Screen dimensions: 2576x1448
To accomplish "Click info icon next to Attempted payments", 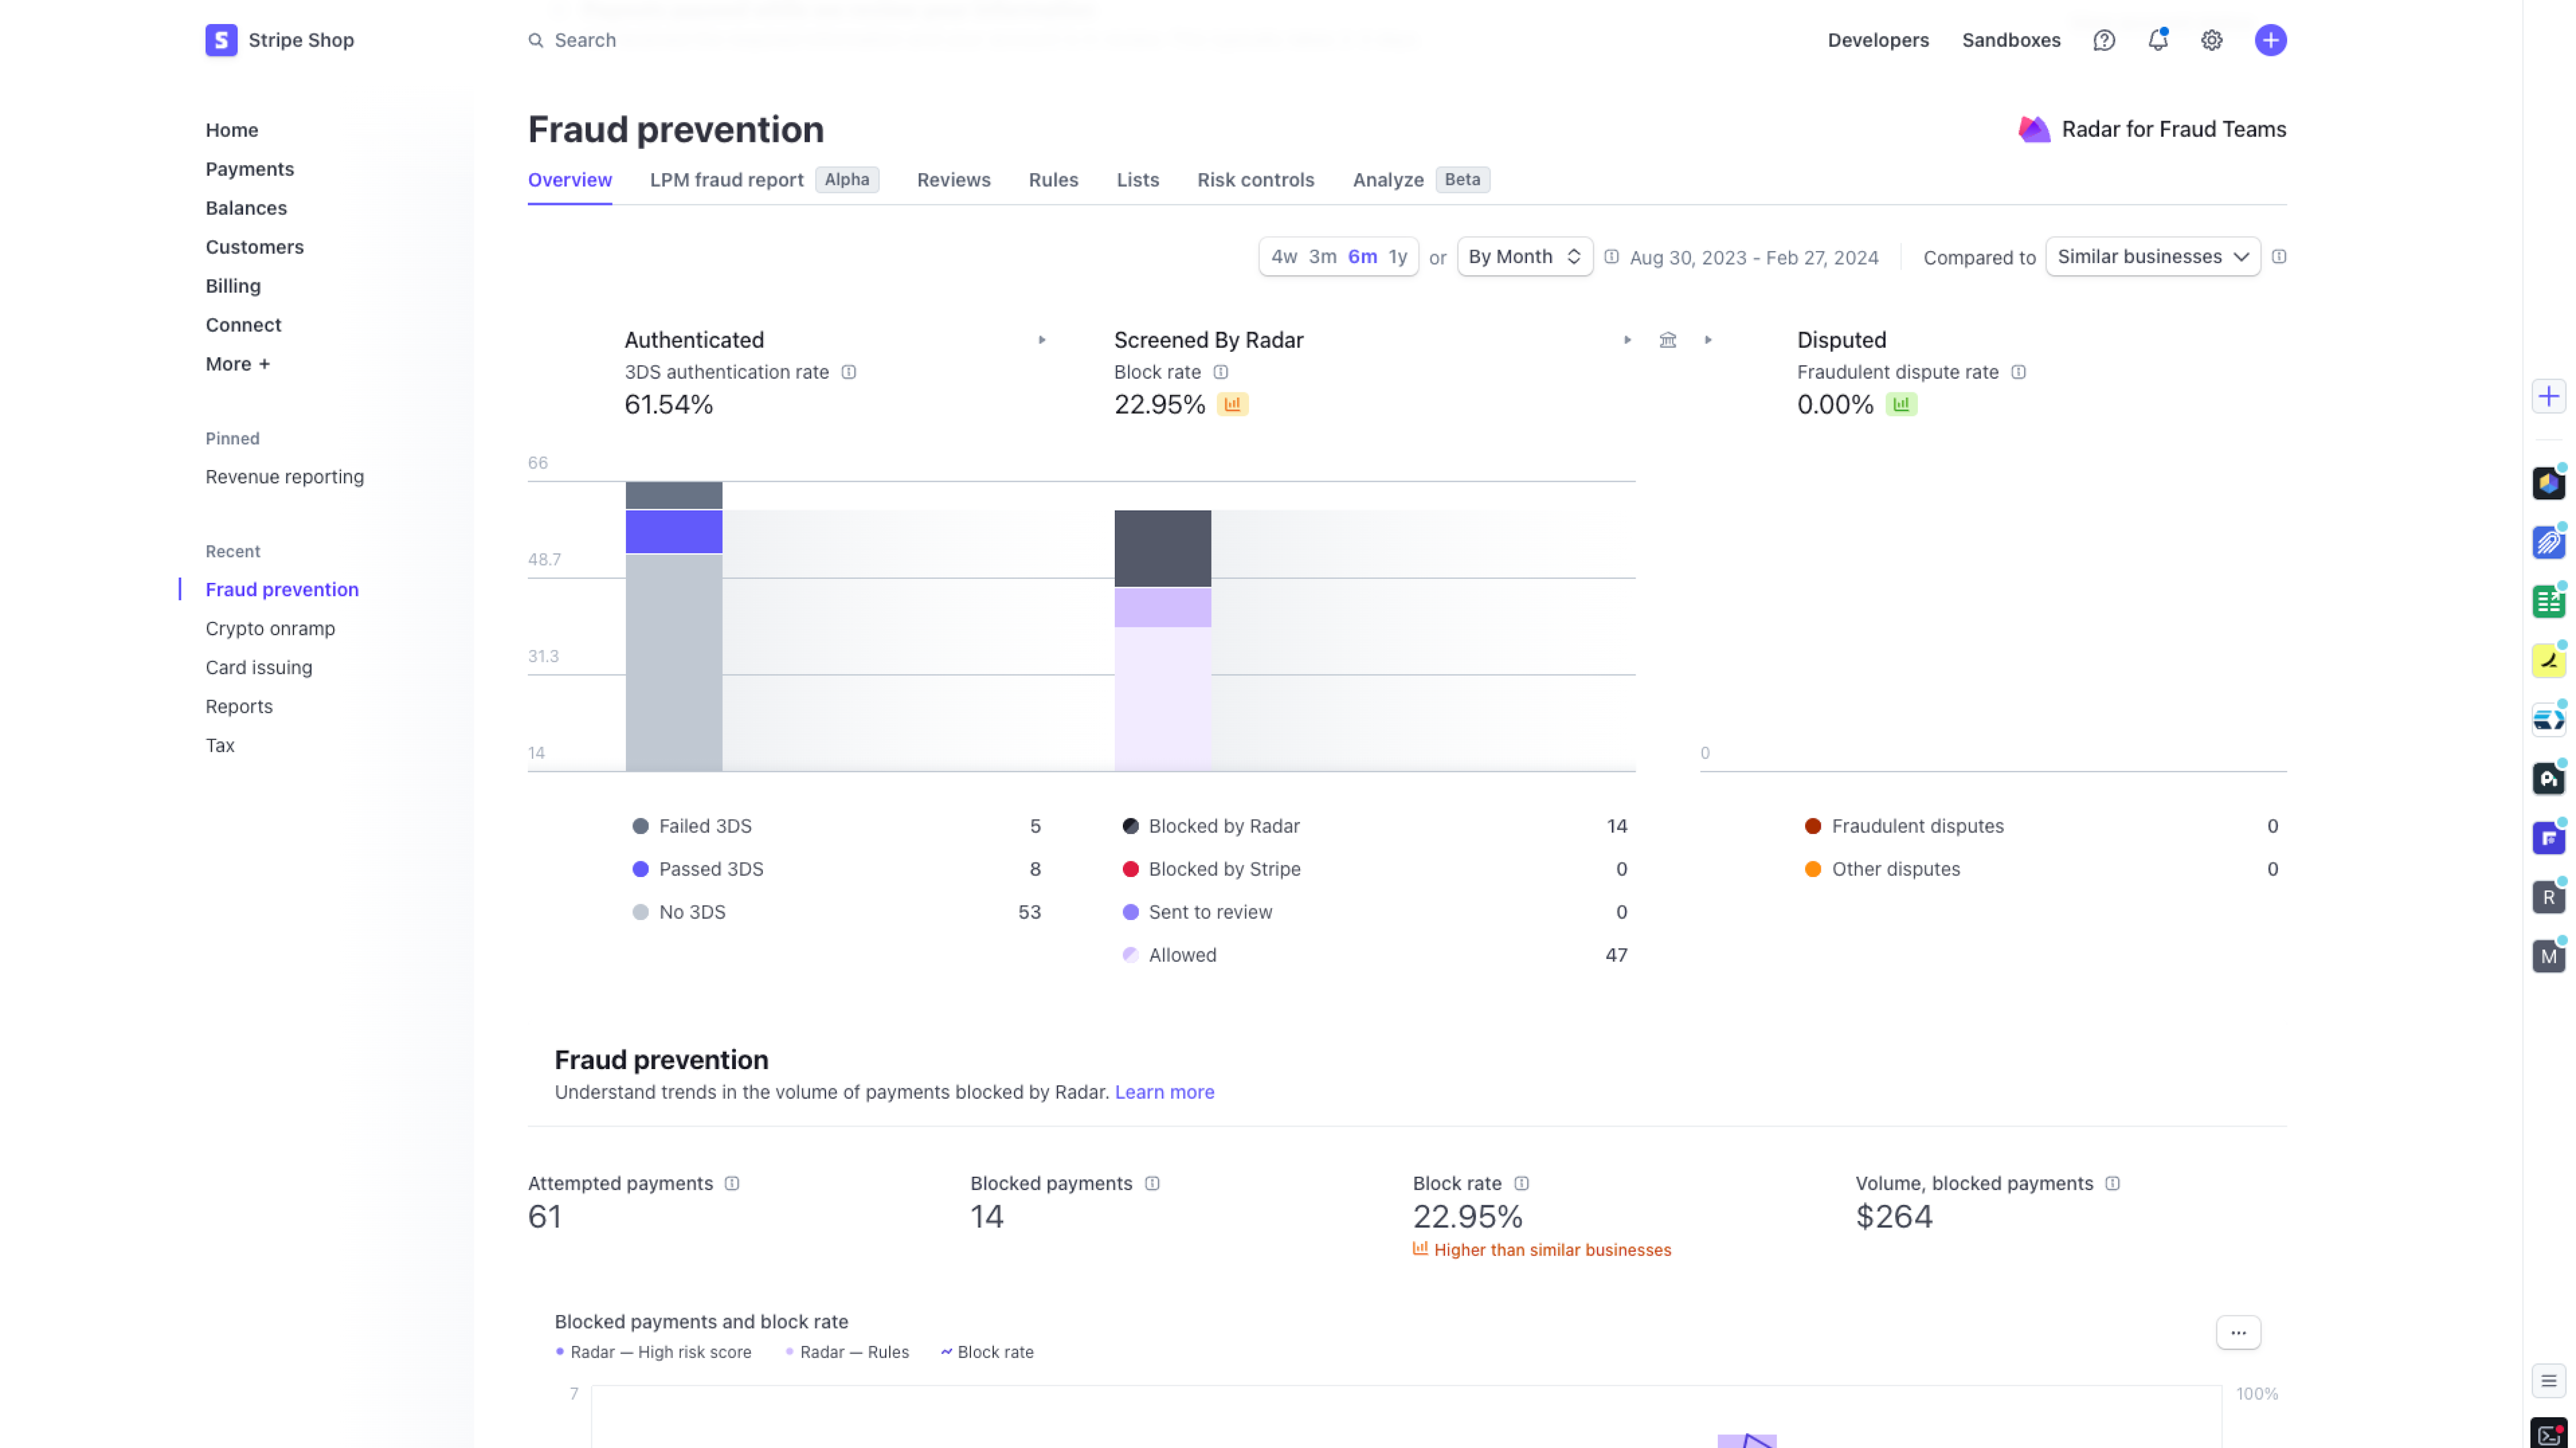I will [x=732, y=1183].
